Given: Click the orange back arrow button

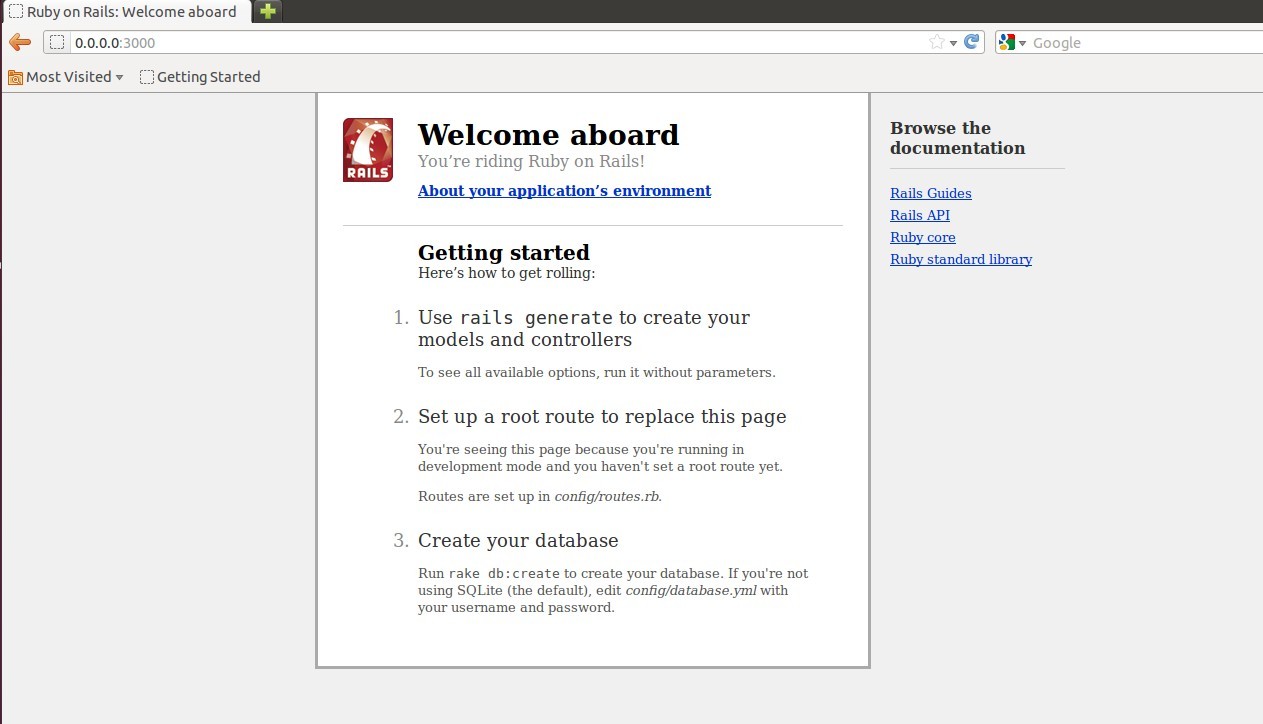Looking at the screenshot, I should point(19,42).
